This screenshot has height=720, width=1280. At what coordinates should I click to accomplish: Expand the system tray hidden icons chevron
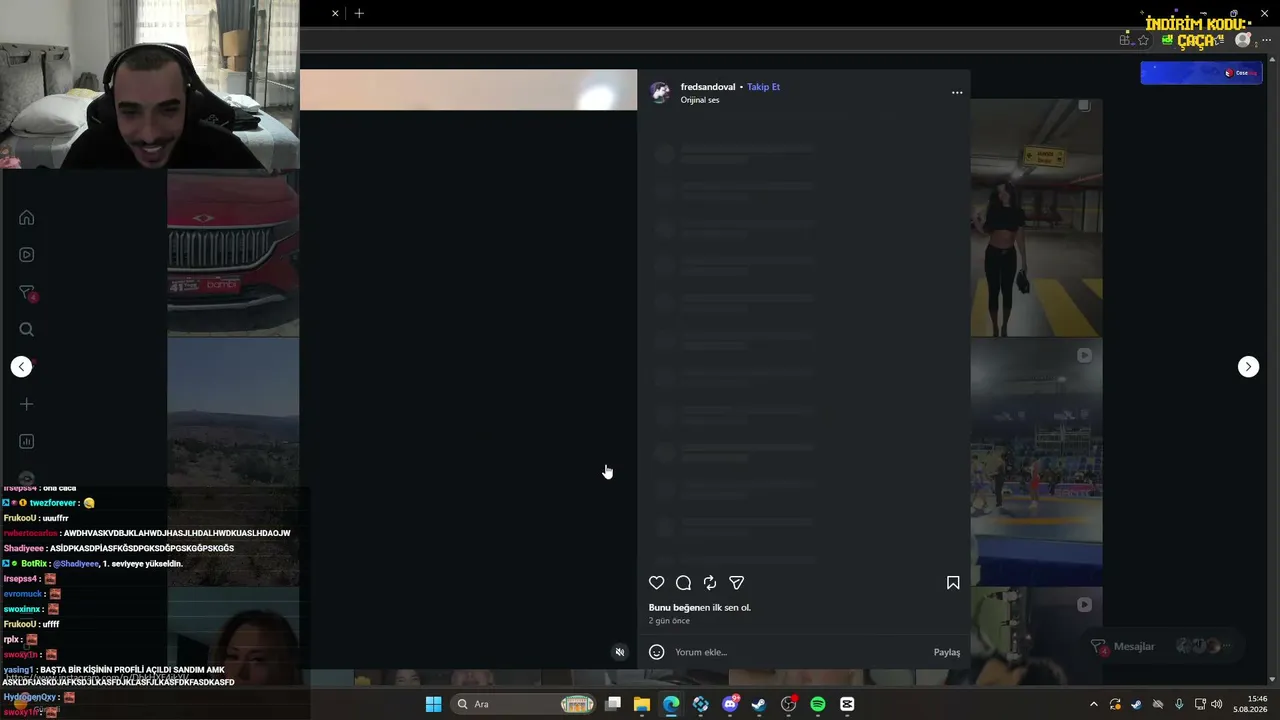[1093, 704]
